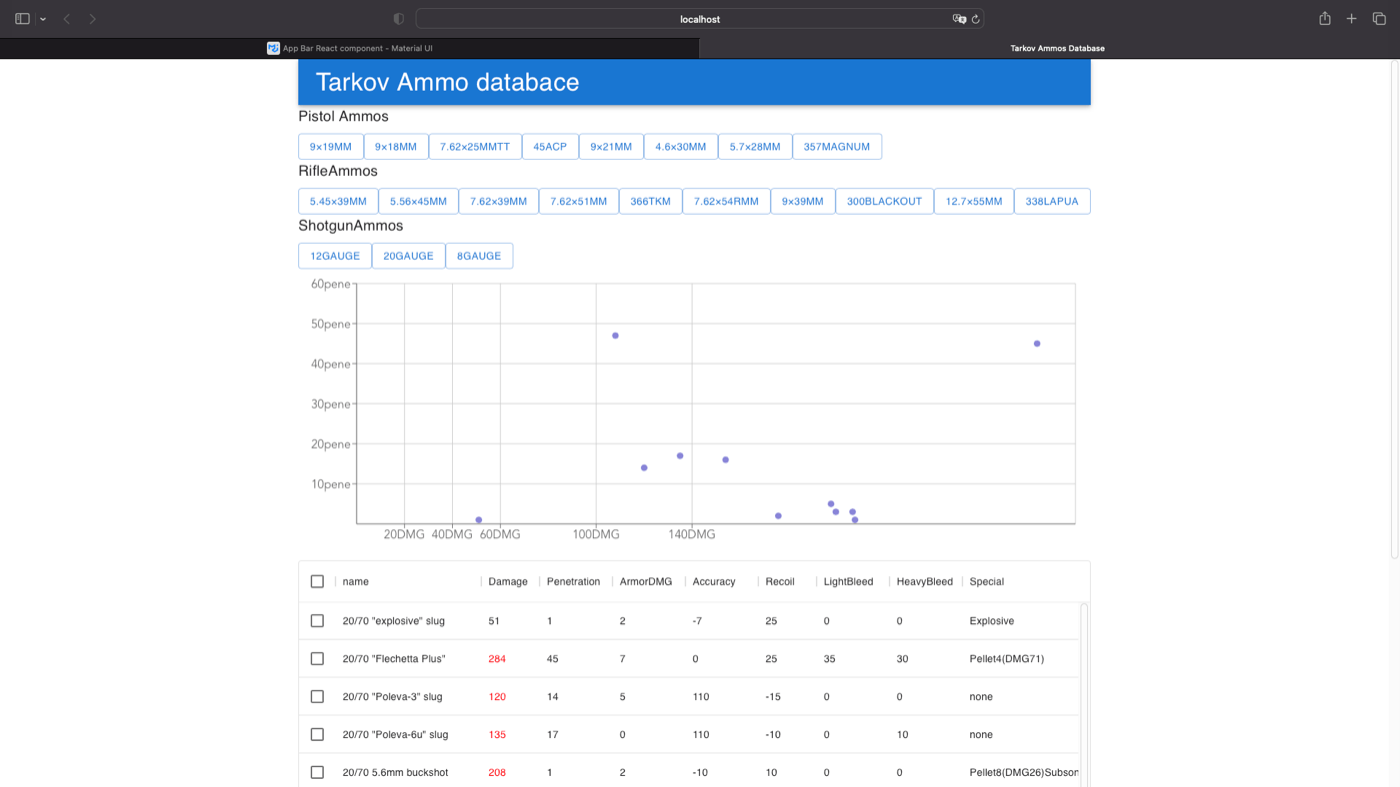Select the 9×19MM pistol ammo button

331,147
